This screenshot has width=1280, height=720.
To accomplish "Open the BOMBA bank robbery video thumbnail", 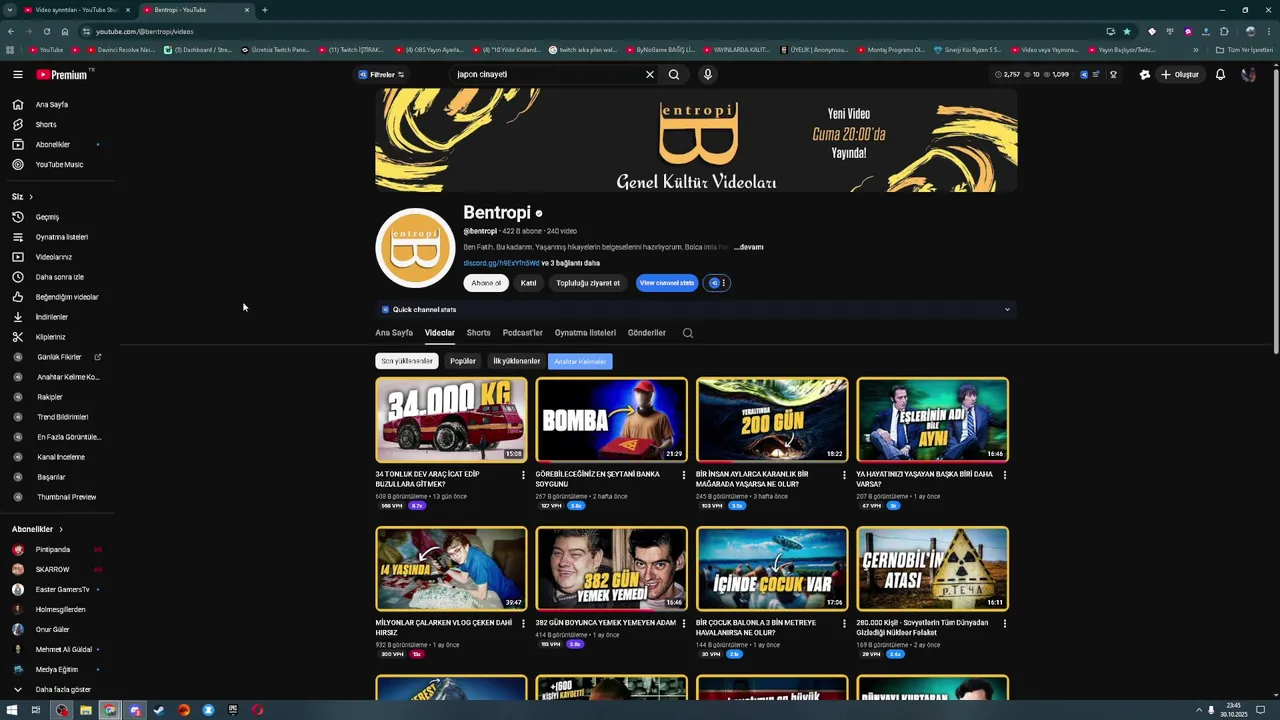I will coord(611,420).
